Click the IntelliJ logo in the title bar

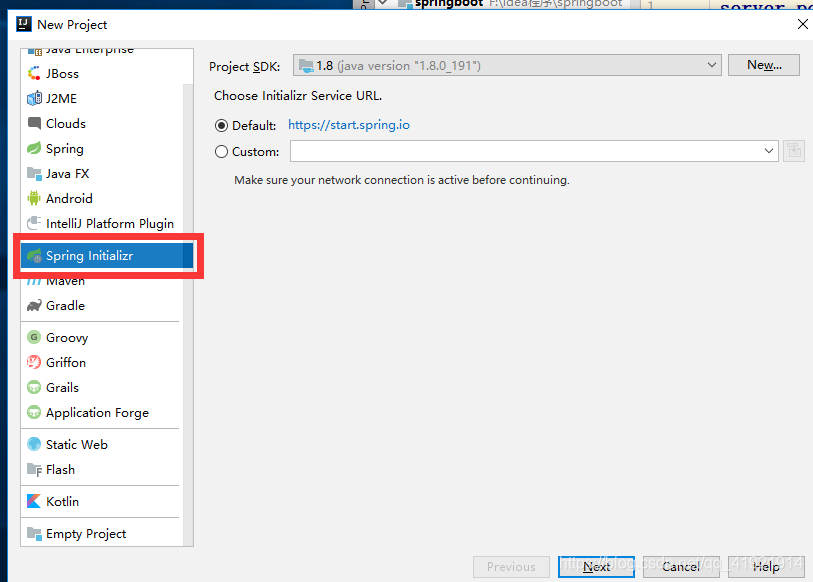pos(24,24)
